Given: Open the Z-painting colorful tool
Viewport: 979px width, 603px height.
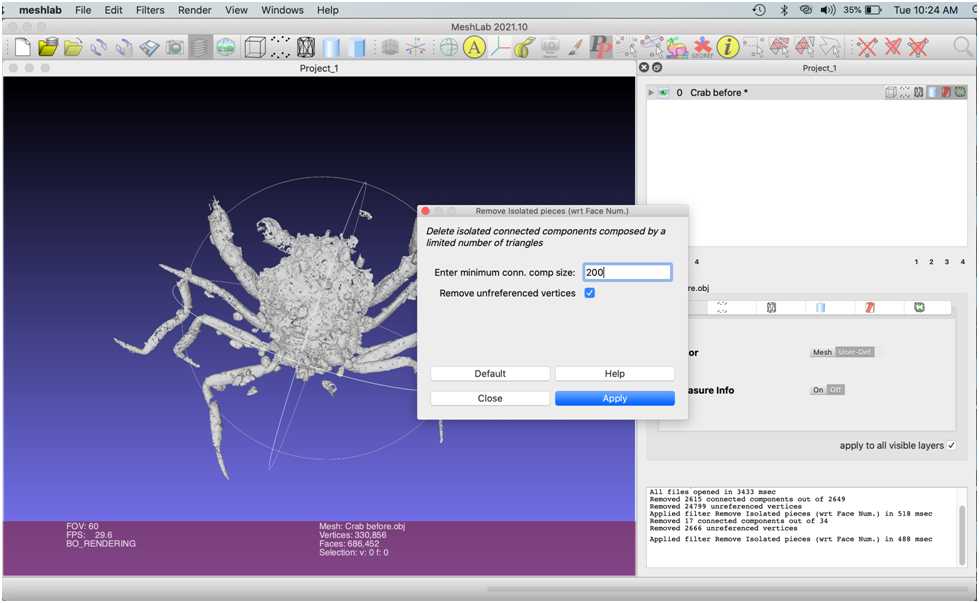Looking at the screenshot, I should [677, 47].
